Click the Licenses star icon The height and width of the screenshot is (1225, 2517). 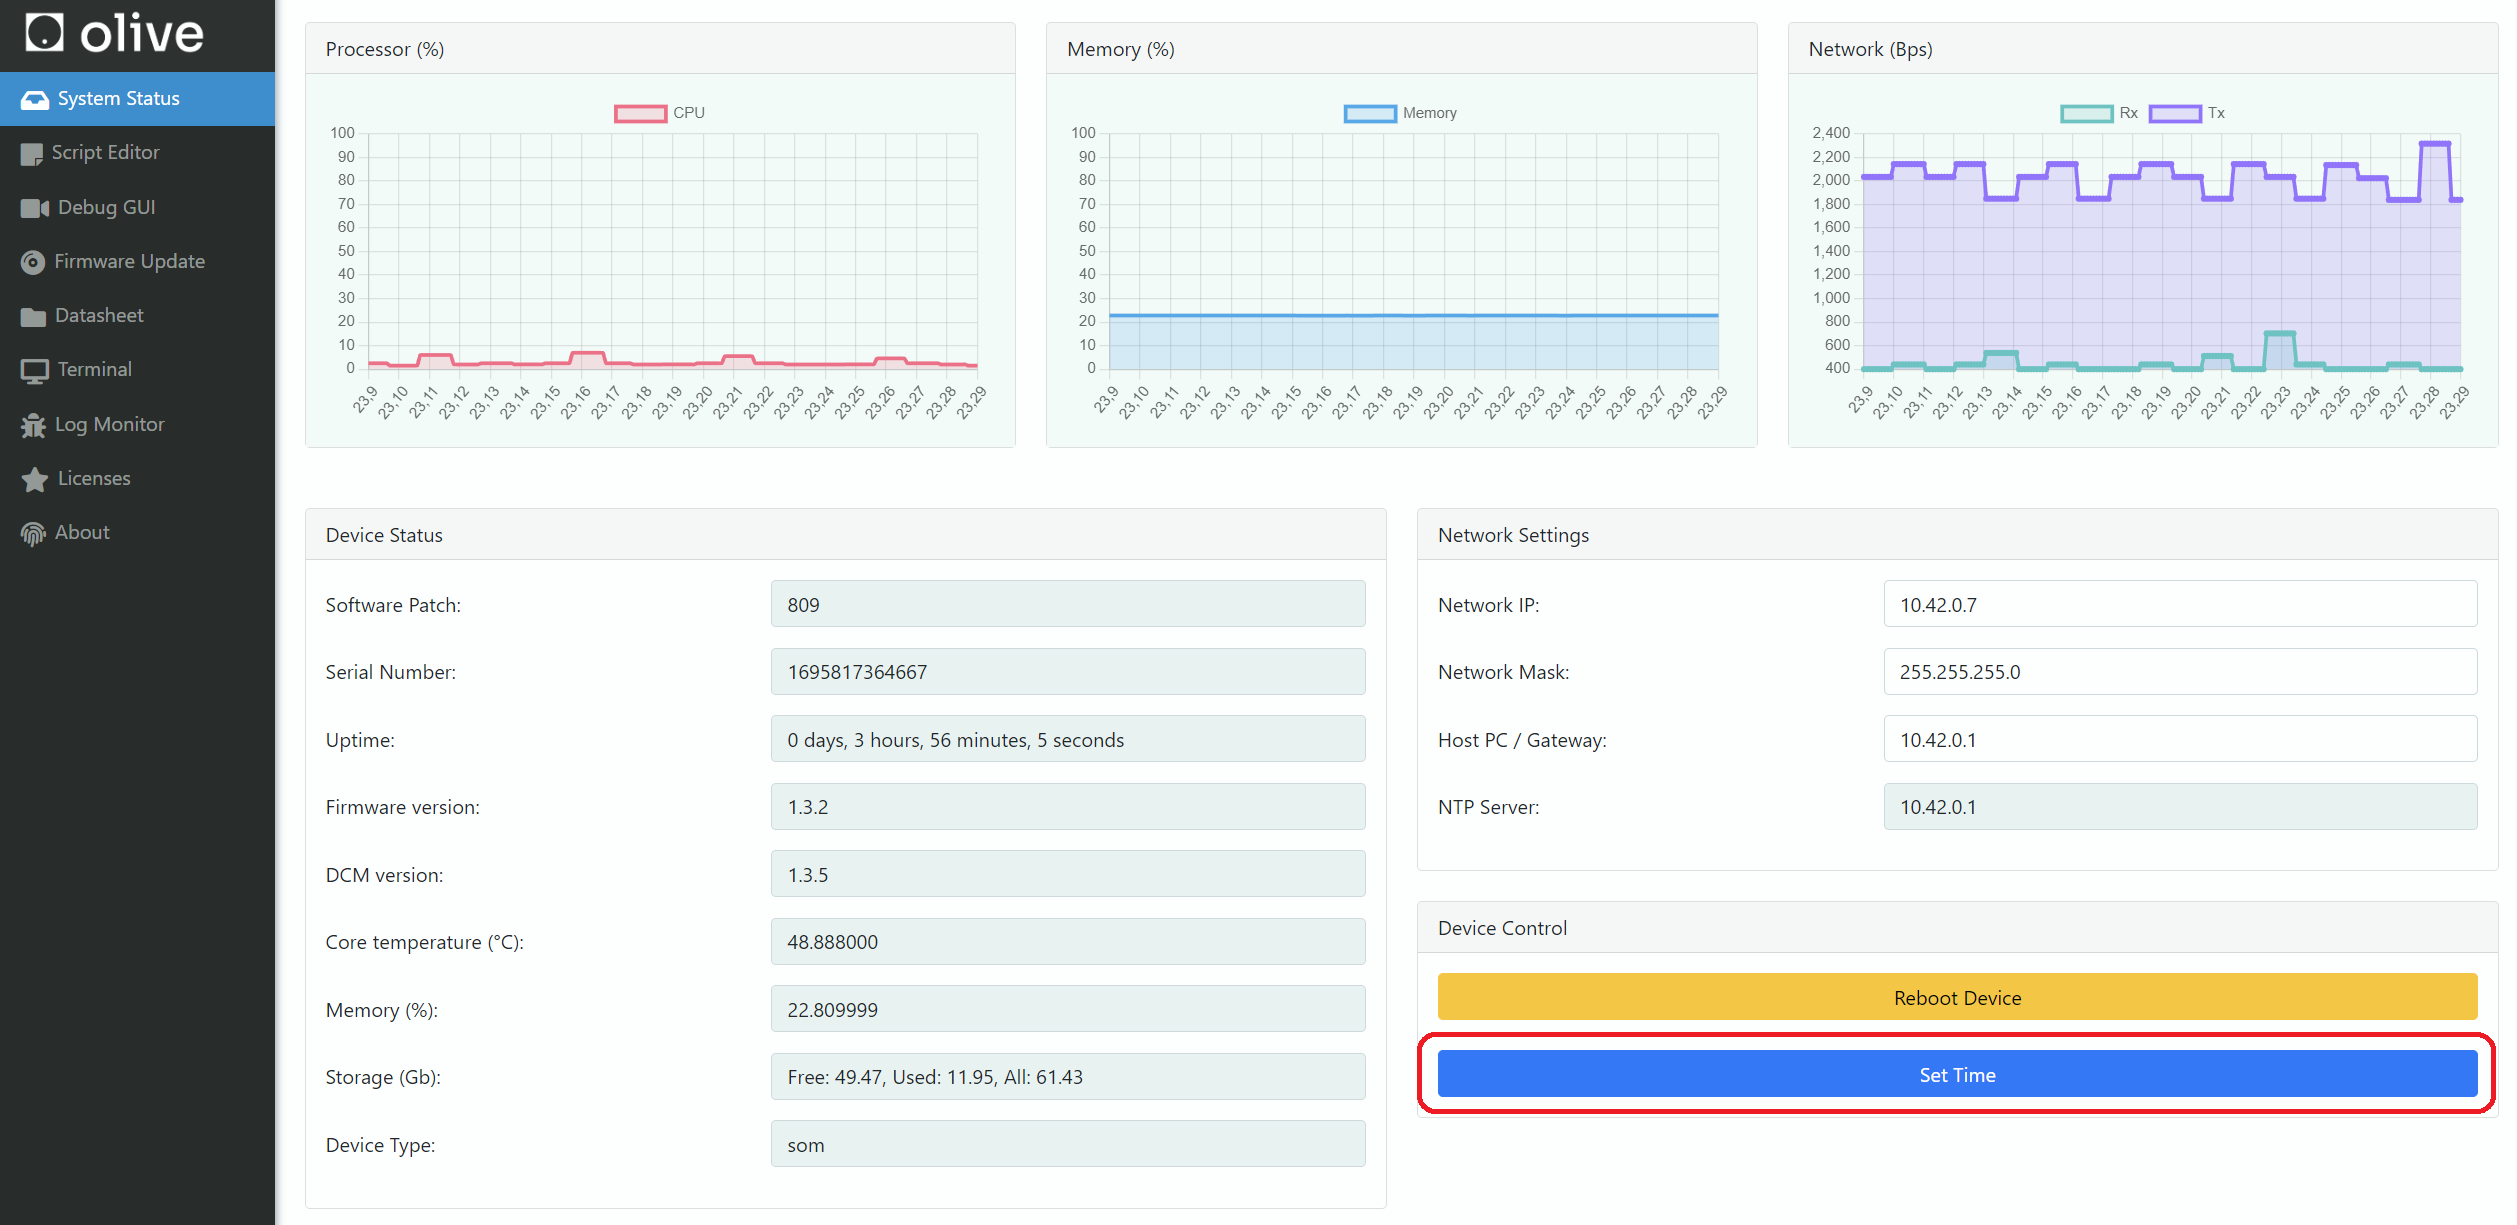point(35,479)
